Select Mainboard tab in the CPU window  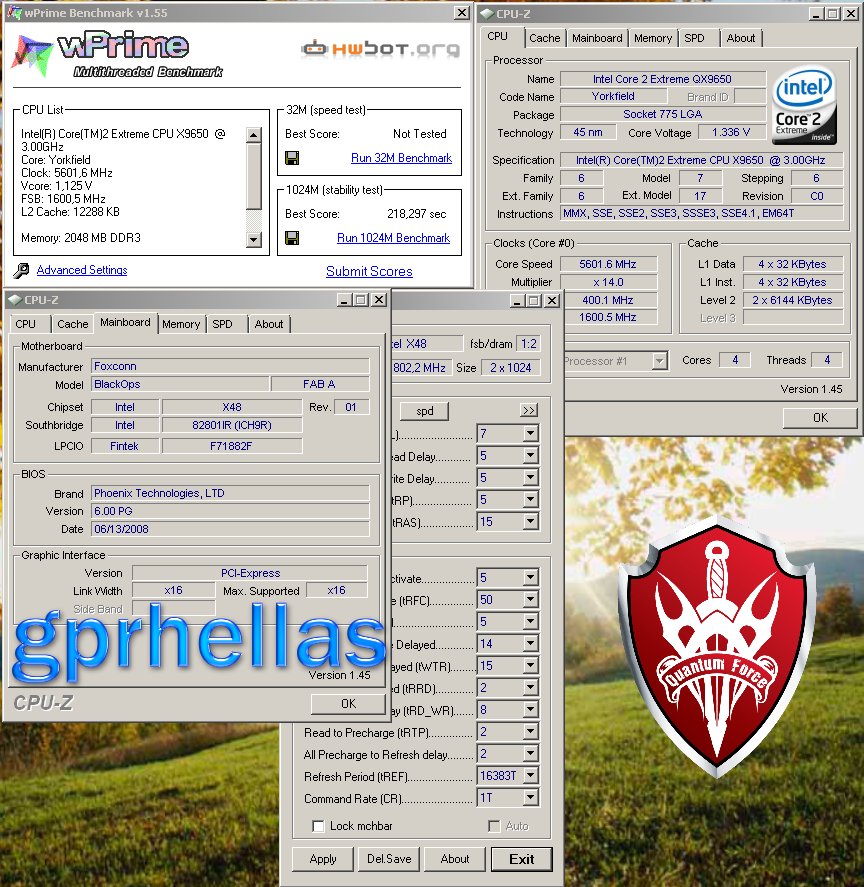597,38
